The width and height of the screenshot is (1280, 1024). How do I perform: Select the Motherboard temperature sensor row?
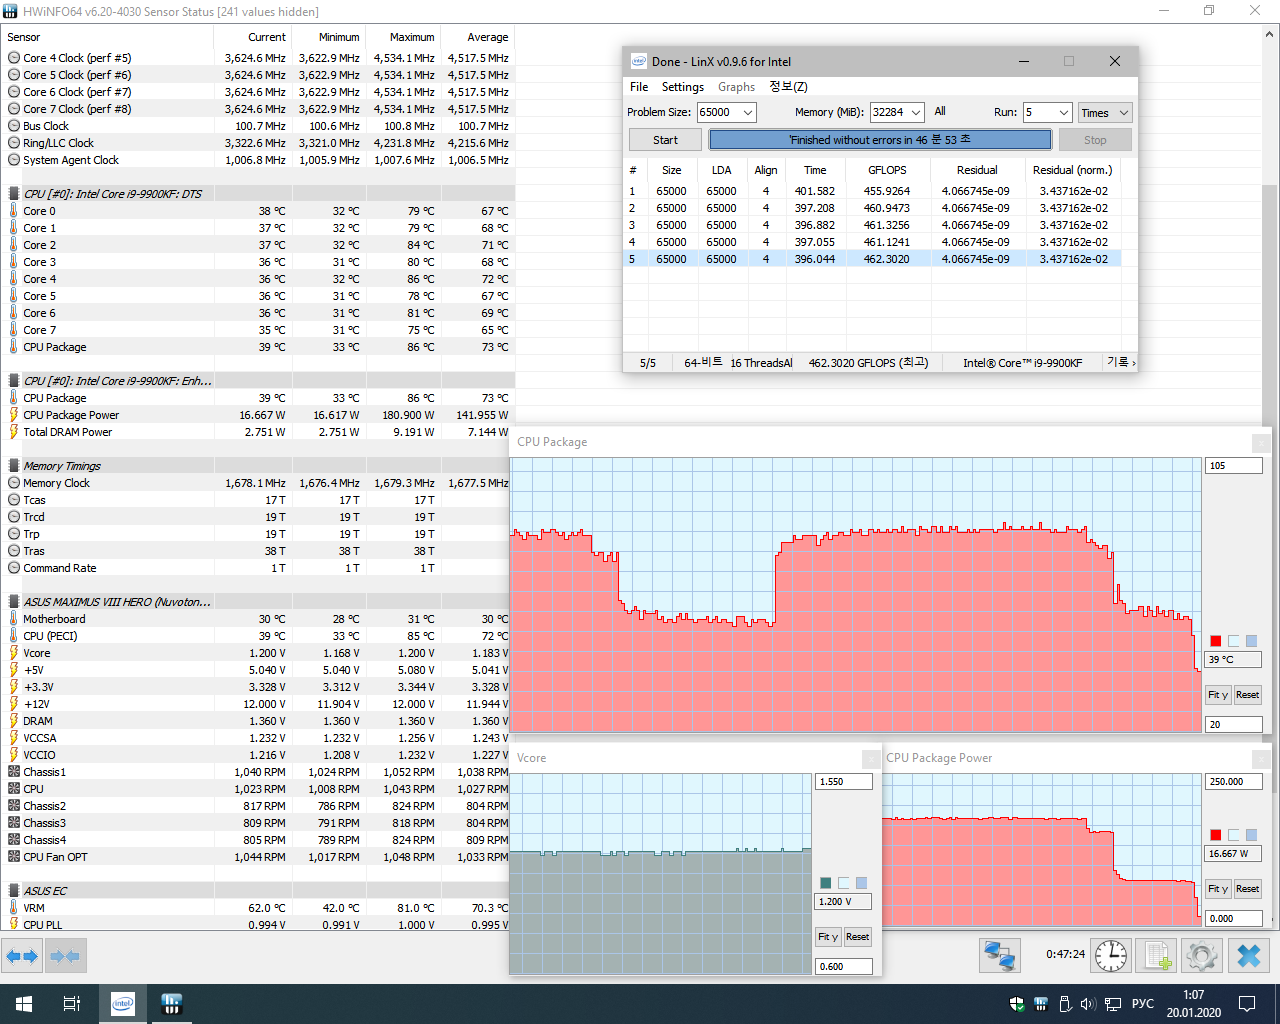[x=258, y=619]
